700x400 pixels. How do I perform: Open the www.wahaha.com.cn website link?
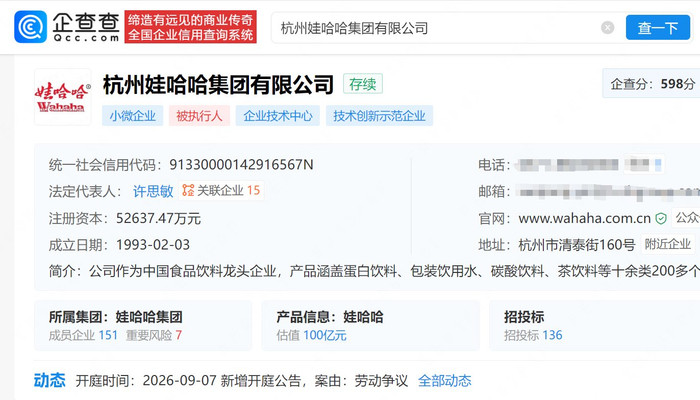[584, 218]
